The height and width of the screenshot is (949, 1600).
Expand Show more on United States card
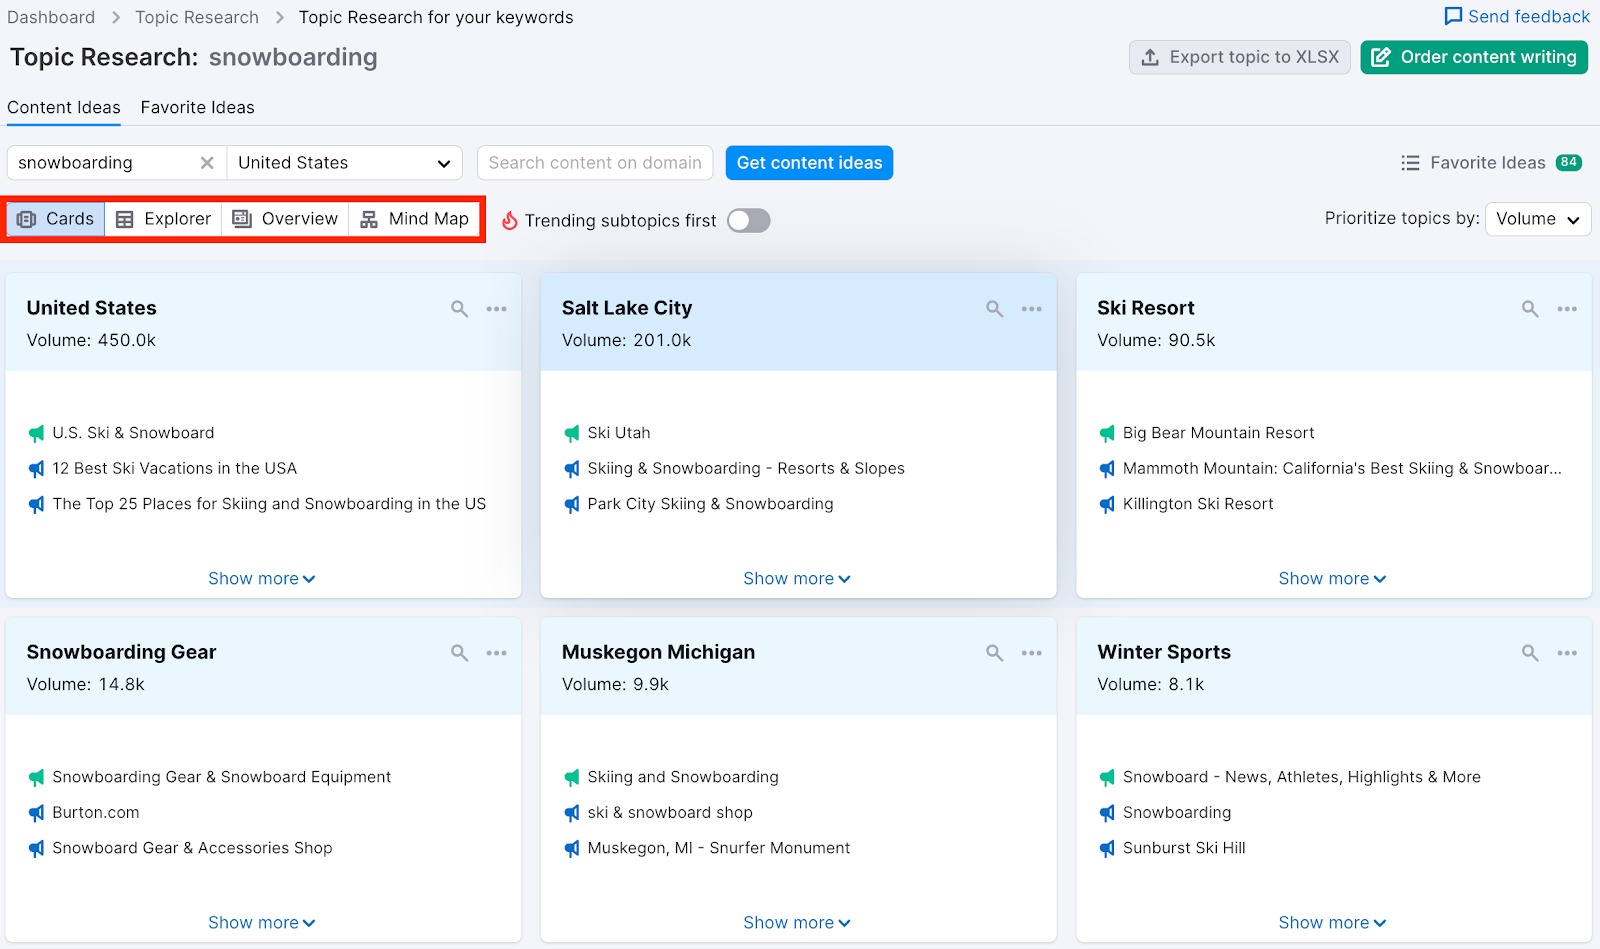(262, 579)
